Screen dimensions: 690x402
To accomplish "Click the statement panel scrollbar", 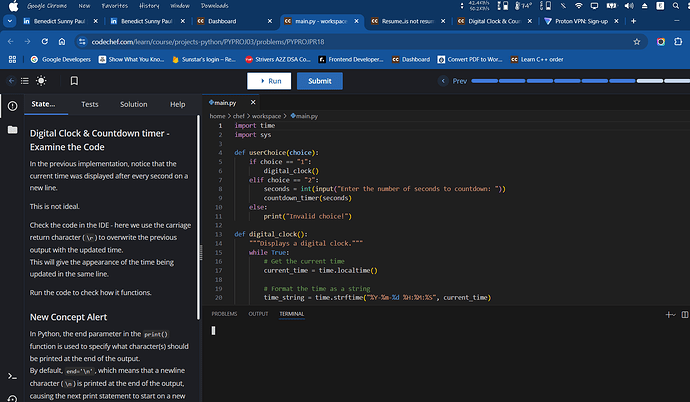I will [x=198, y=218].
